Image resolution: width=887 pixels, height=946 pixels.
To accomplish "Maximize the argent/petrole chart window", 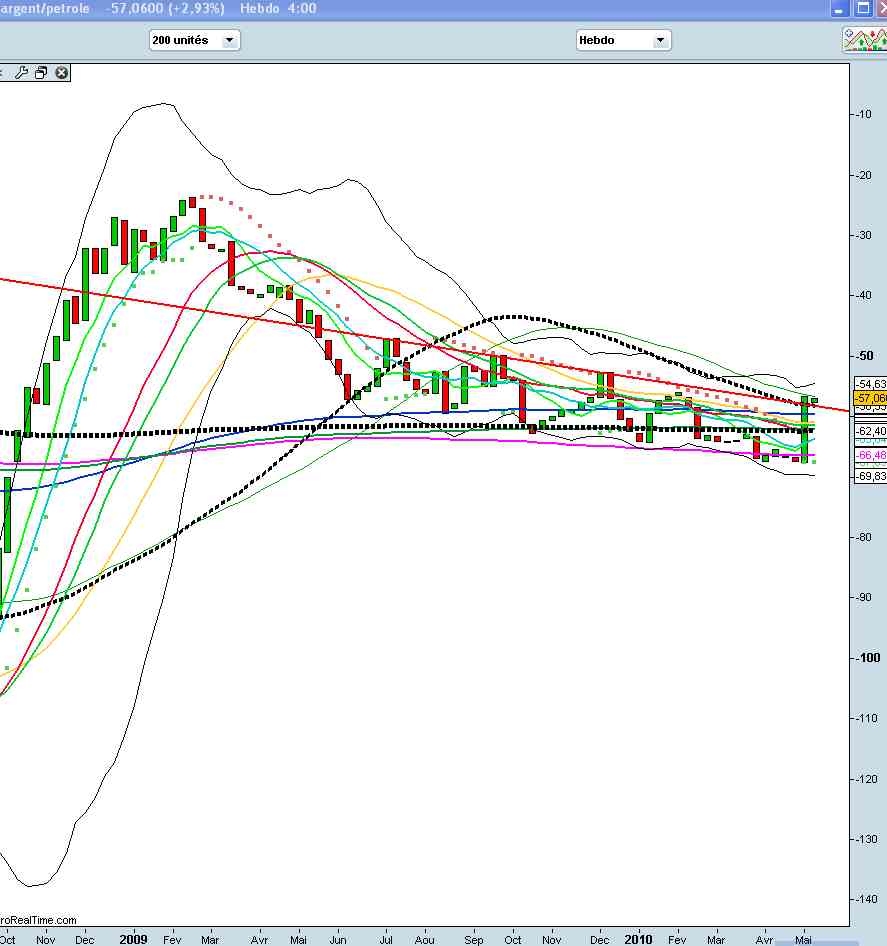I will (x=860, y=8).
